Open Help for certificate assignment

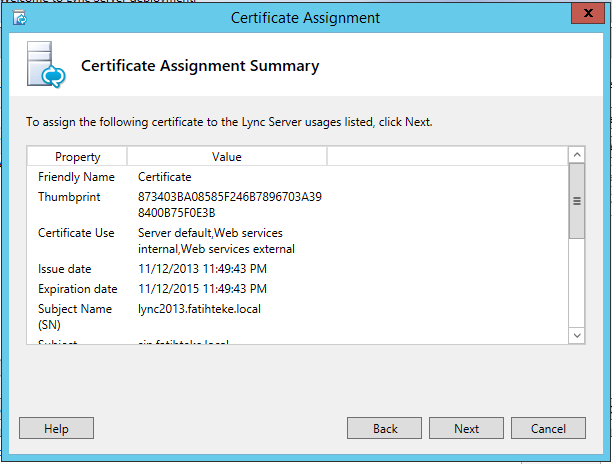(56, 428)
